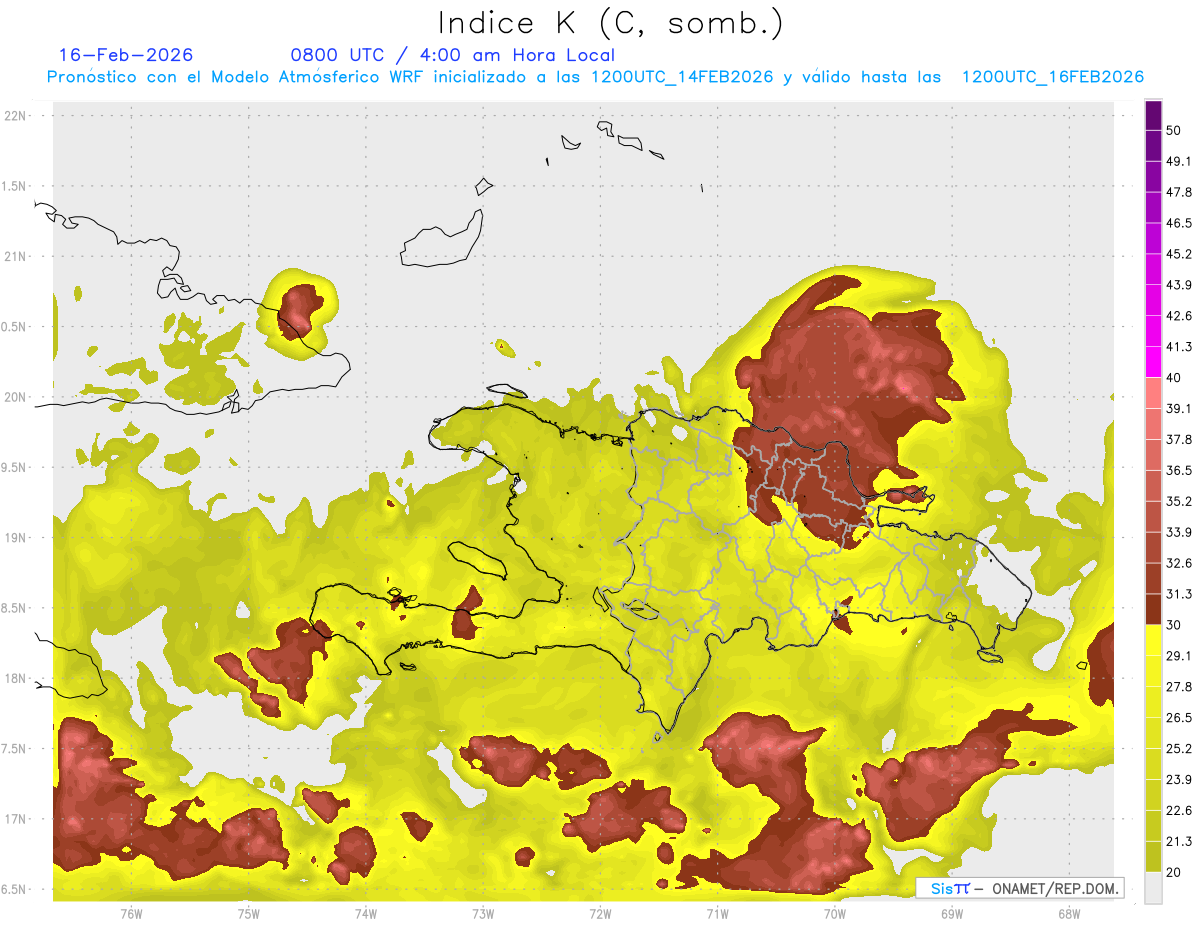Click the 35.2 value on the color scale
Viewport: 1200px width, 927px height.
tap(1179, 501)
